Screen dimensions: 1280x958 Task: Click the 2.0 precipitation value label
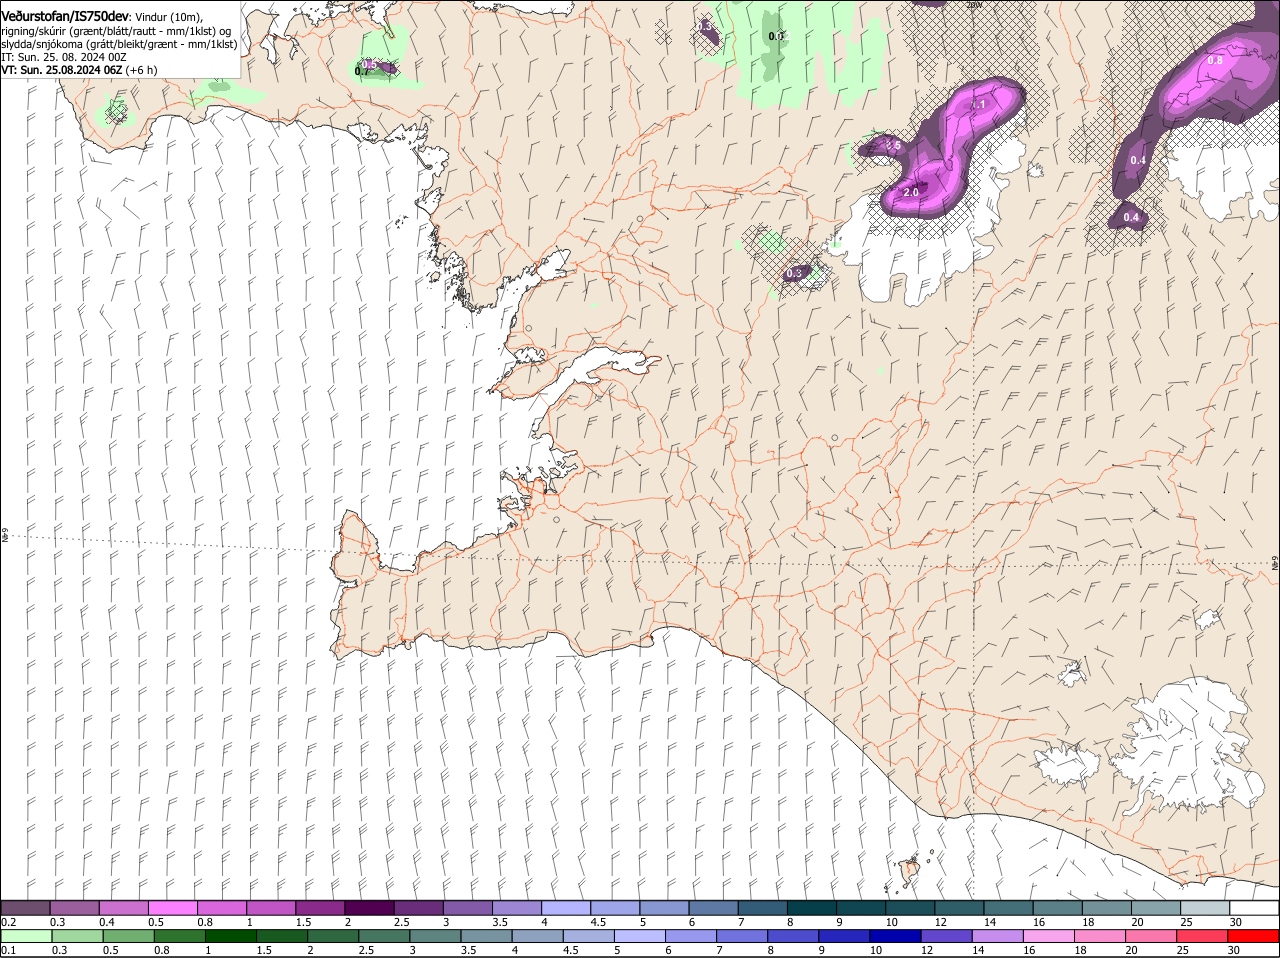click(911, 192)
